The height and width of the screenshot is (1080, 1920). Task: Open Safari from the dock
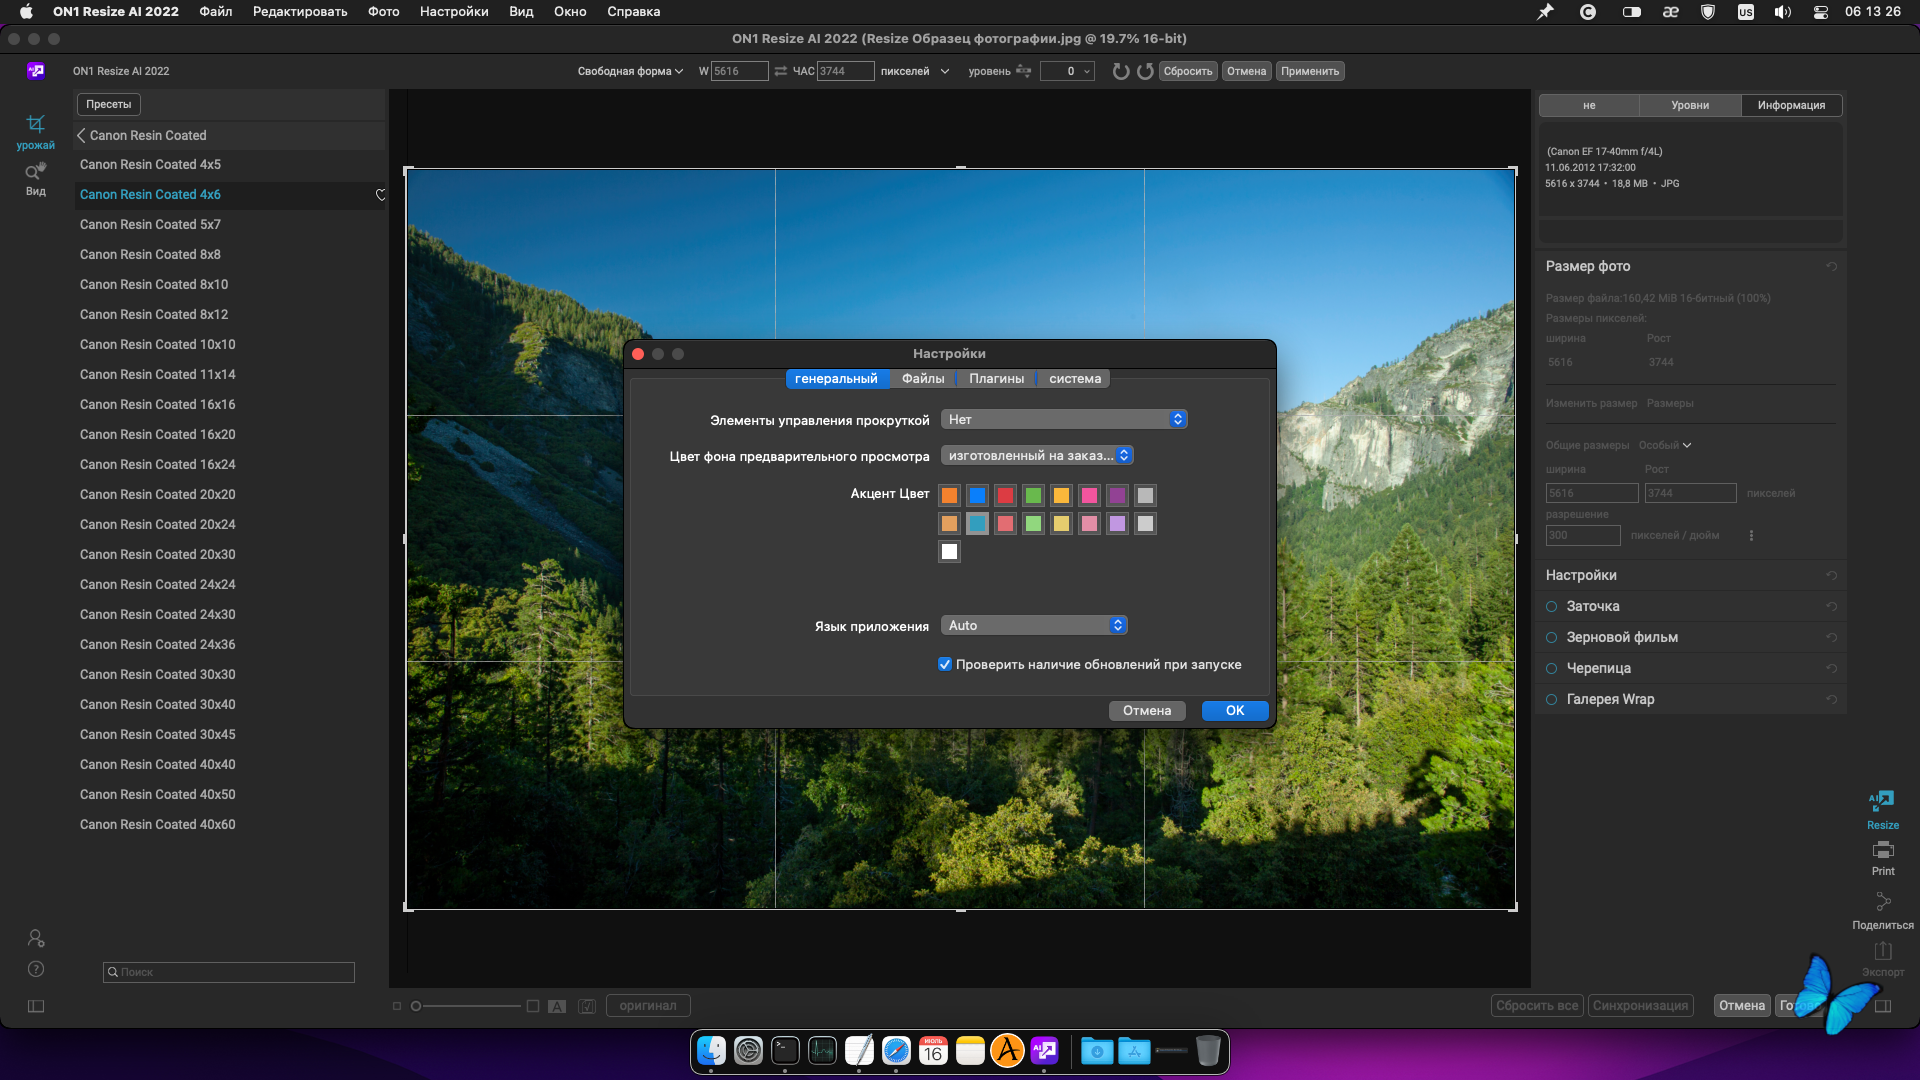[x=896, y=1051]
